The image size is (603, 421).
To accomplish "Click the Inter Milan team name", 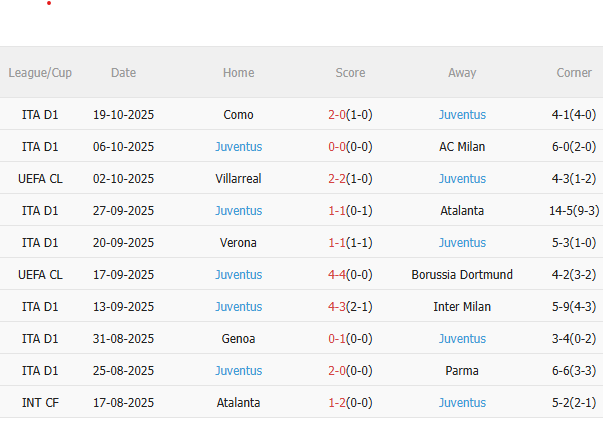I will click(462, 307).
